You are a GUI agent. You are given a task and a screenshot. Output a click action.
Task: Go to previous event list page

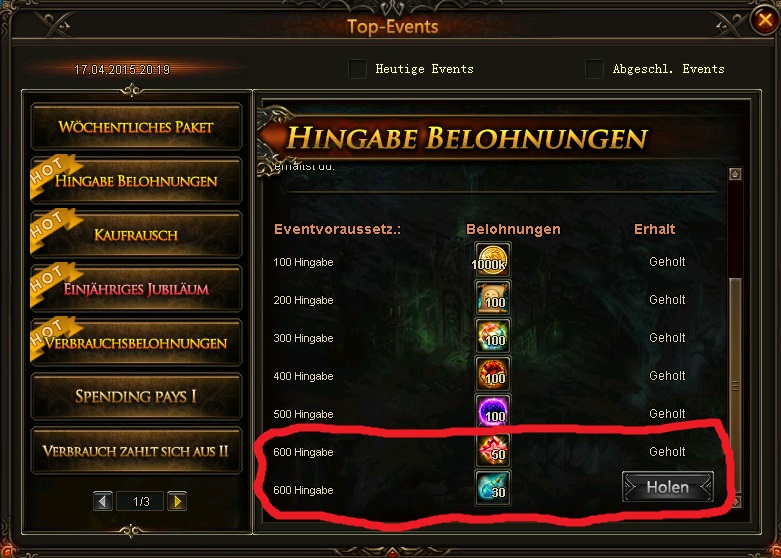(103, 501)
